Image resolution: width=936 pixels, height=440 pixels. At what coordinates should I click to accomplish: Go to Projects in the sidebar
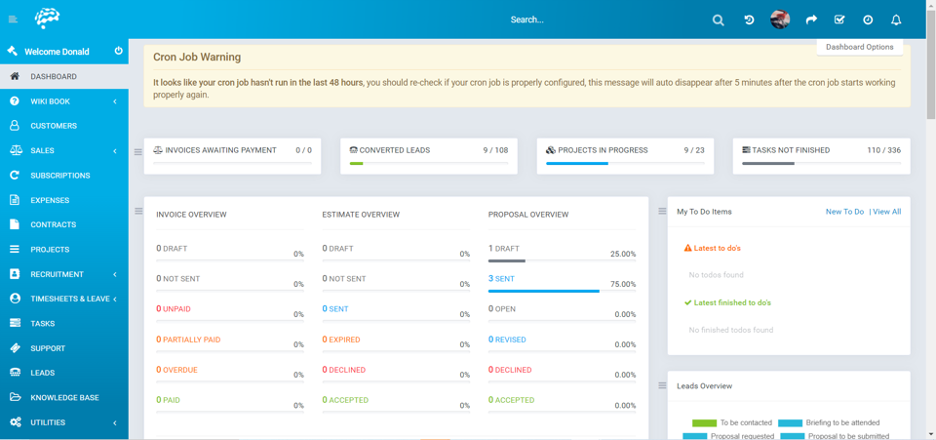(49, 249)
